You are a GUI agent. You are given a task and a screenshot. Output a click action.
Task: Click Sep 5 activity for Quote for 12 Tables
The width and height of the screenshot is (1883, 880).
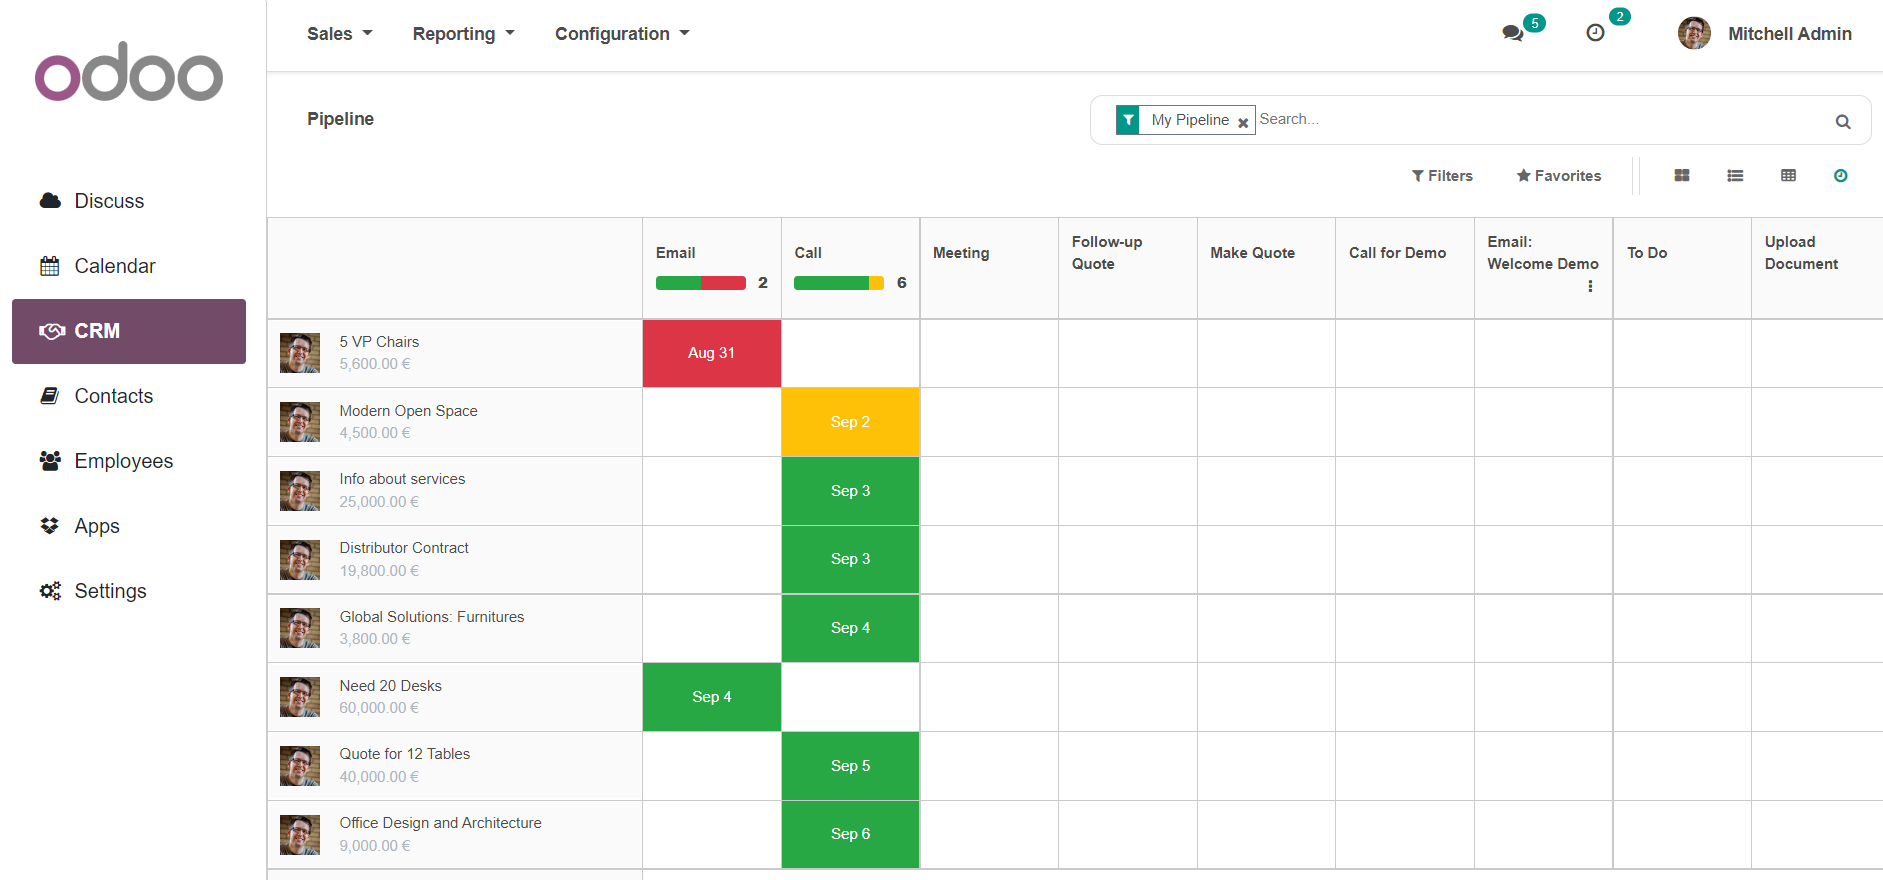coord(850,766)
